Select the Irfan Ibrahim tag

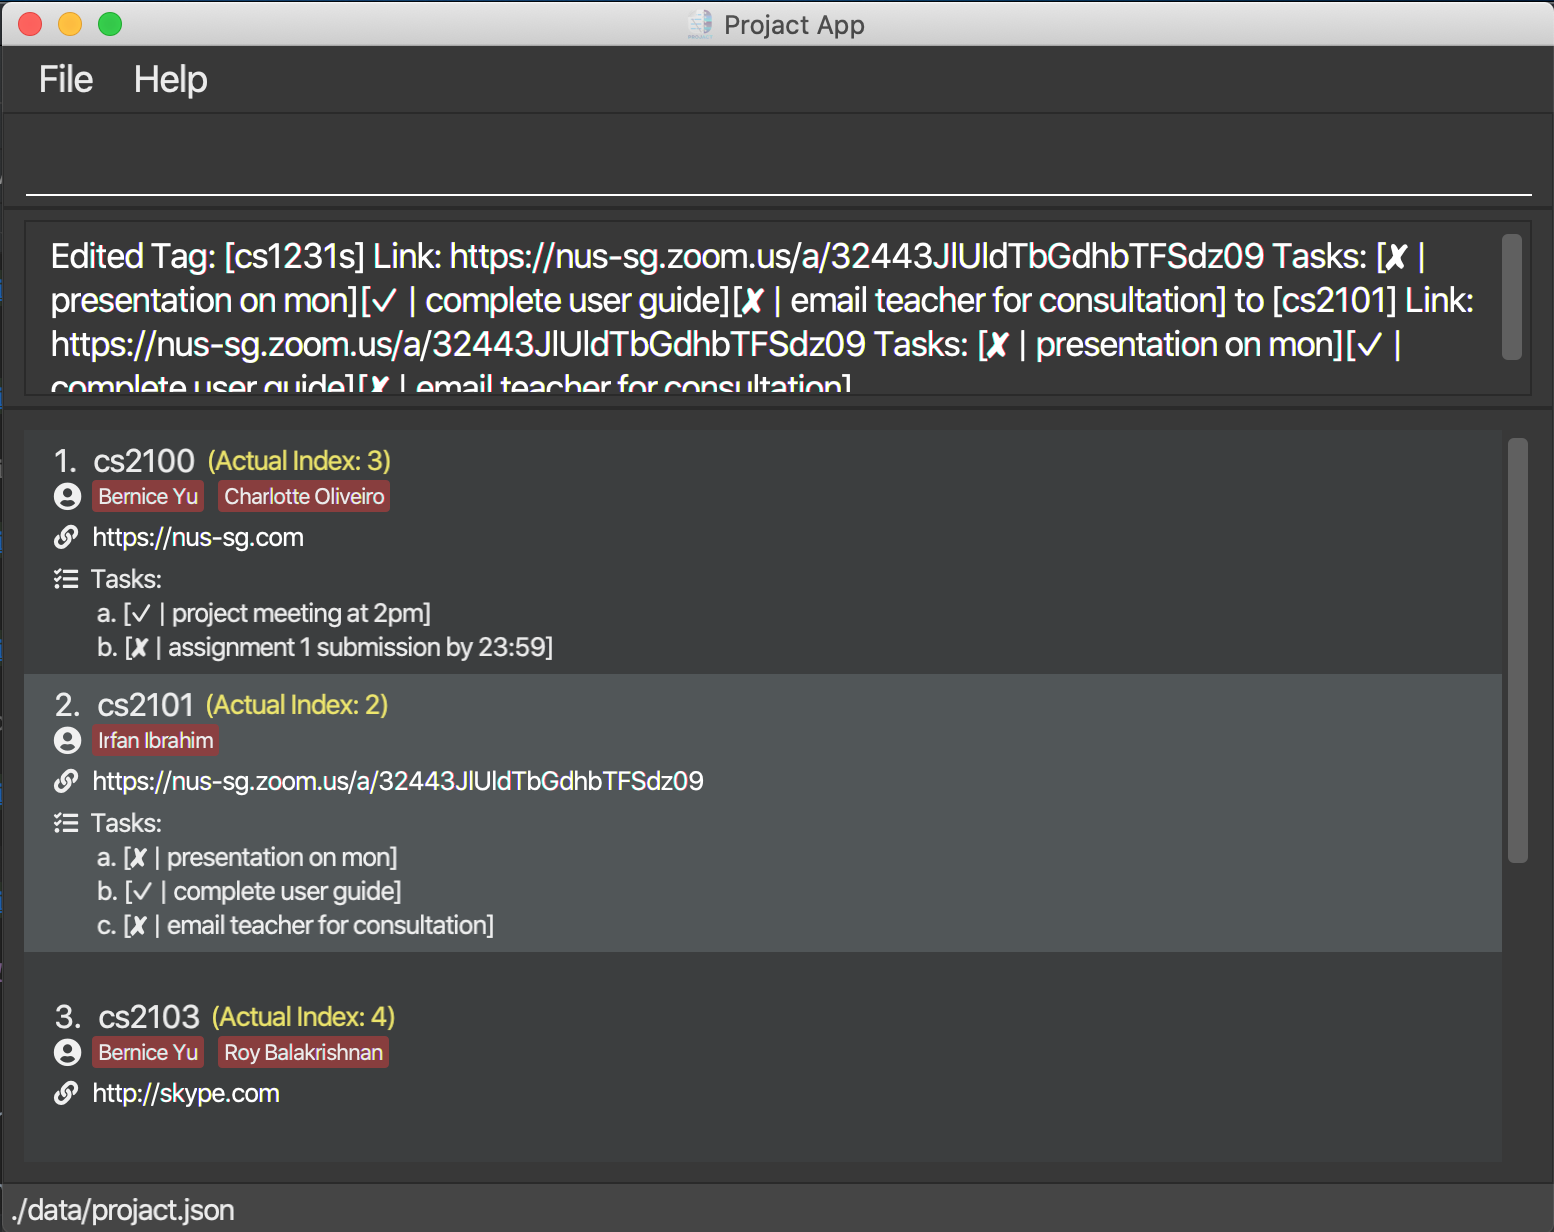coord(155,740)
